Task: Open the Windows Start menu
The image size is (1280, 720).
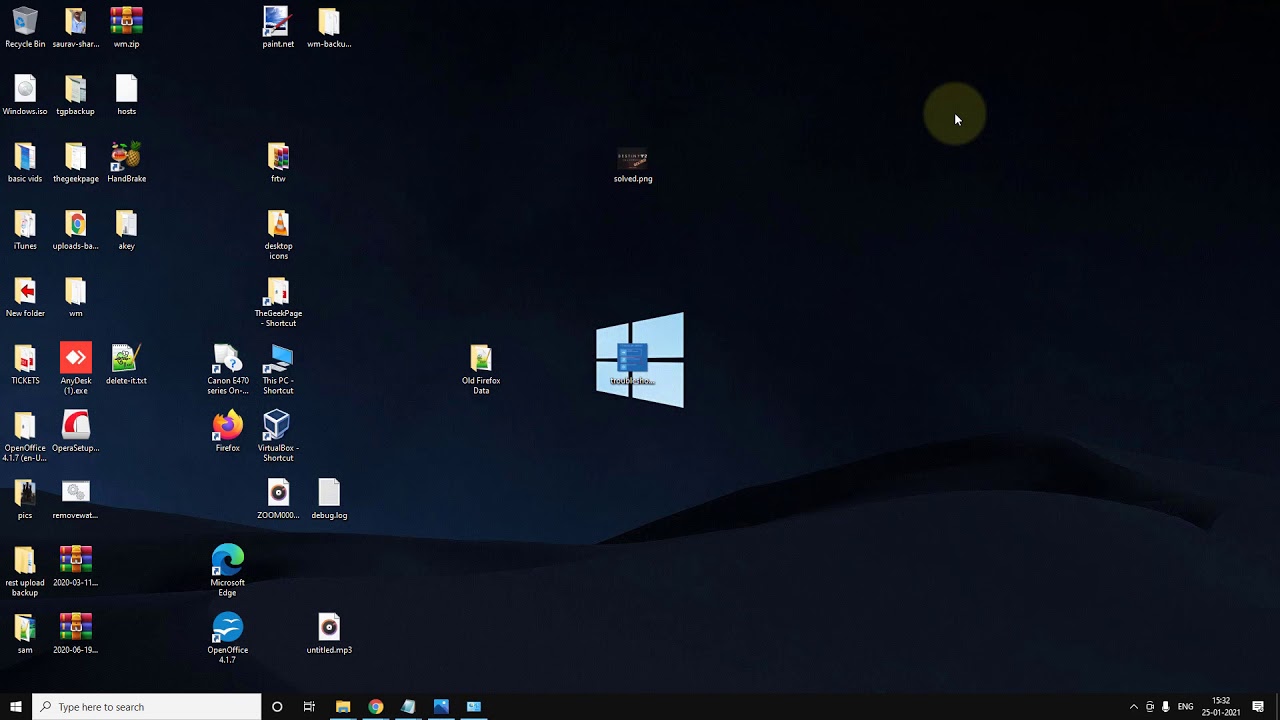Action: pyautogui.click(x=16, y=707)
